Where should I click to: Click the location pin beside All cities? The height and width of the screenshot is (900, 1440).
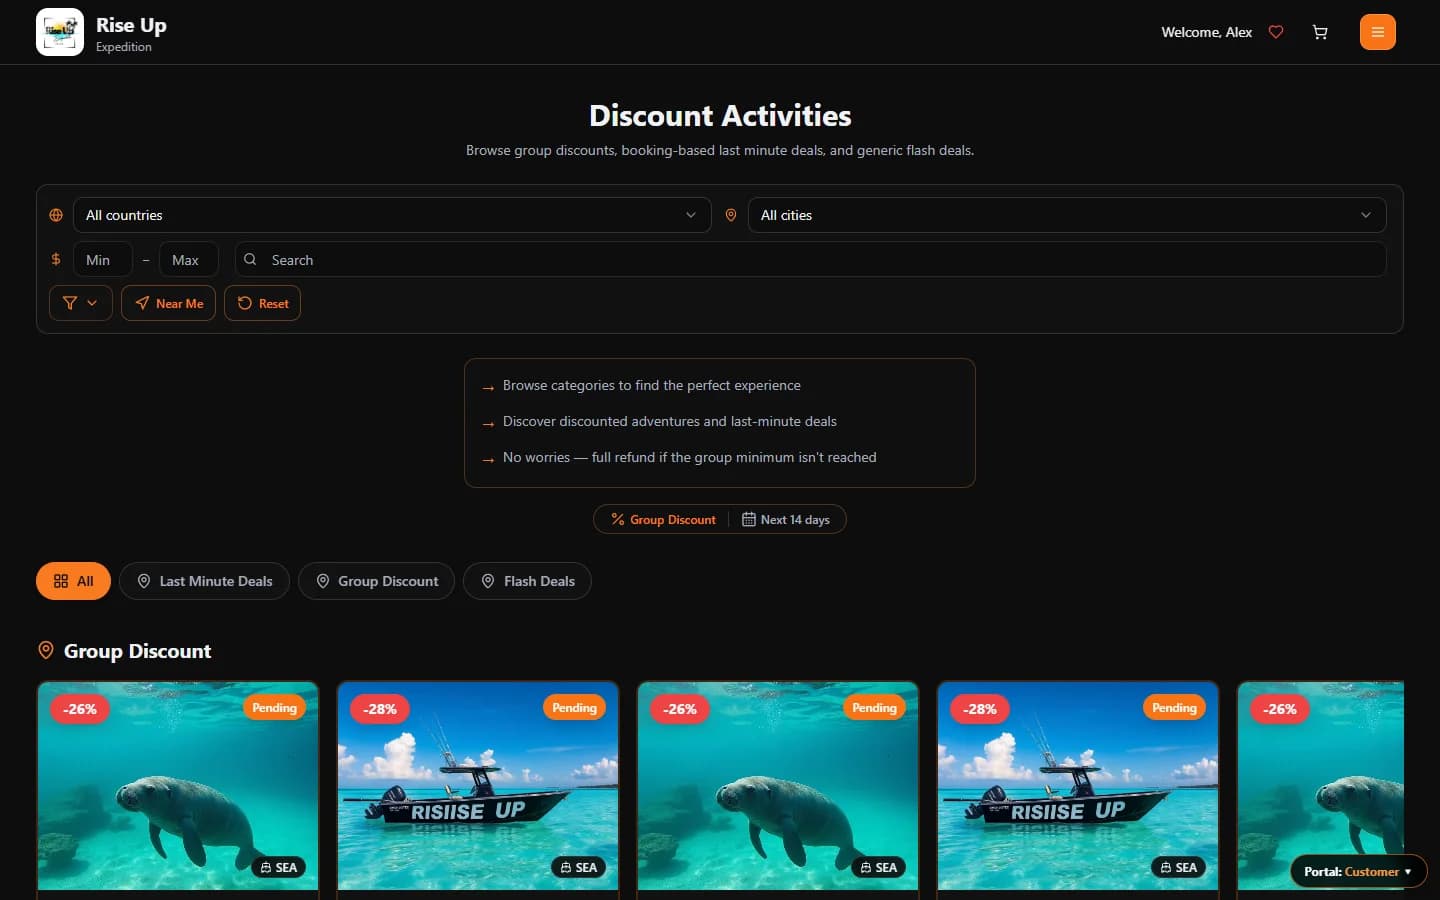tap(731, 215)
